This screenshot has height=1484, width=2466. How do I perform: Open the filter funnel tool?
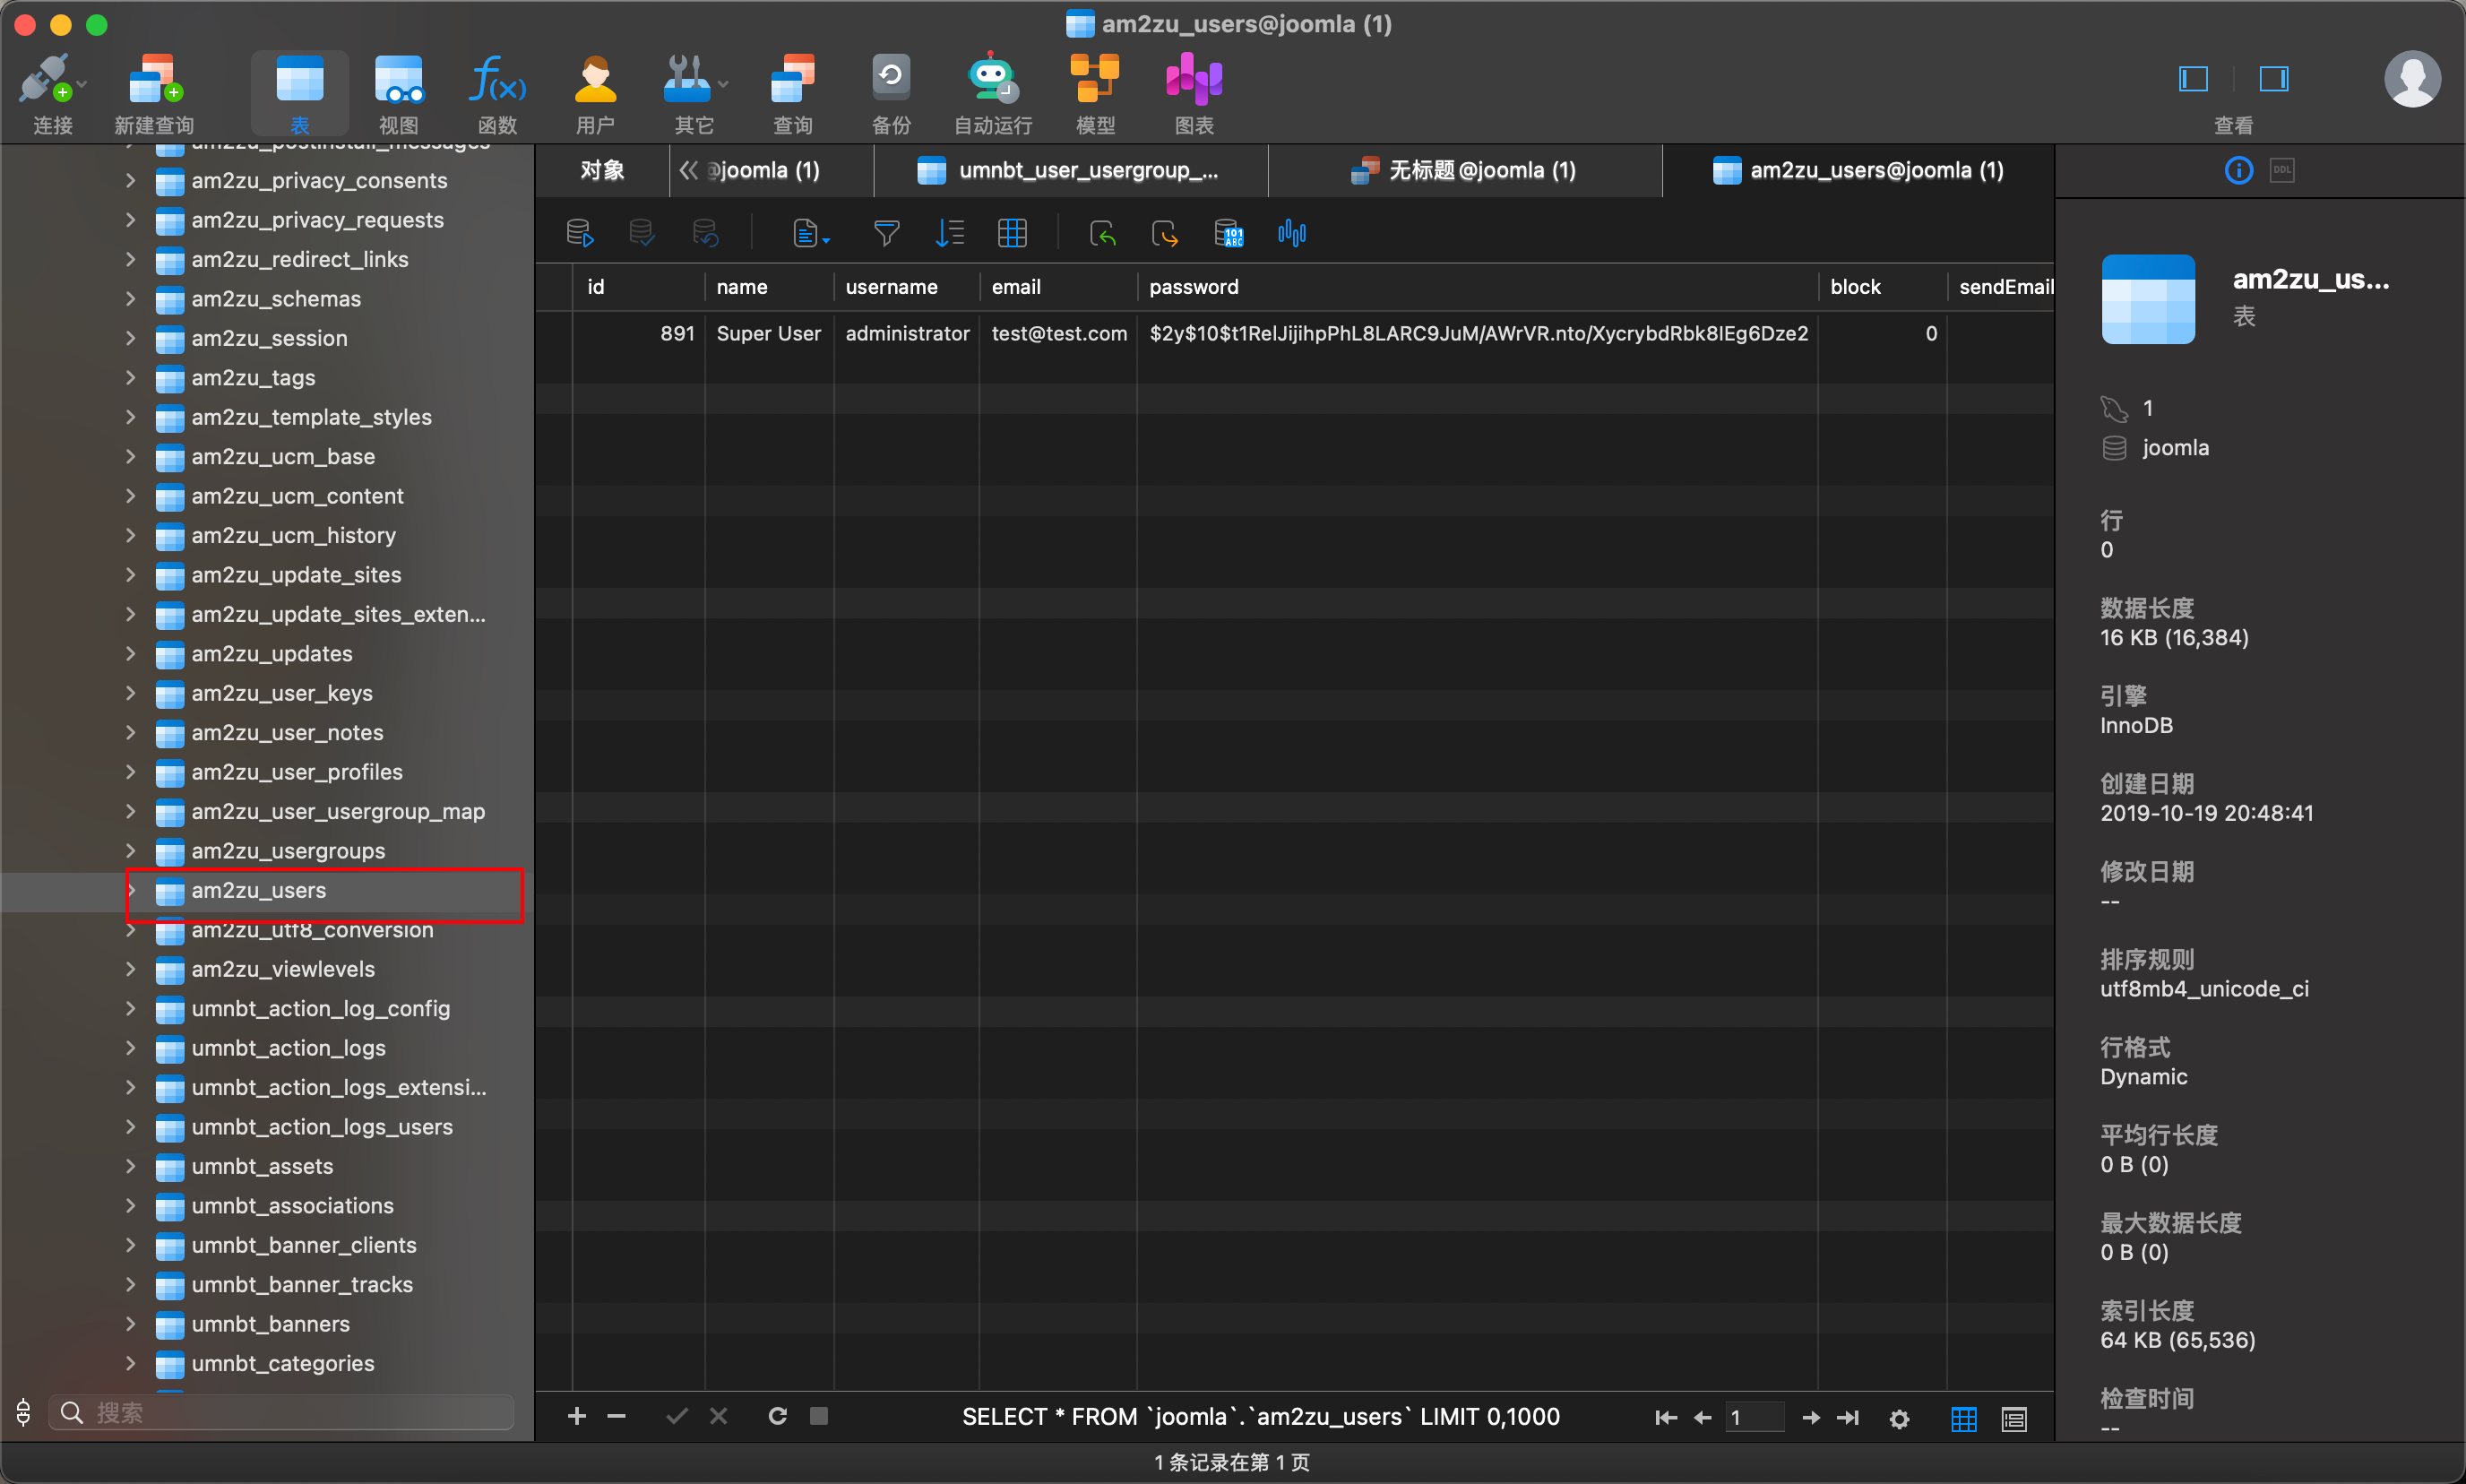coord(886,234)
